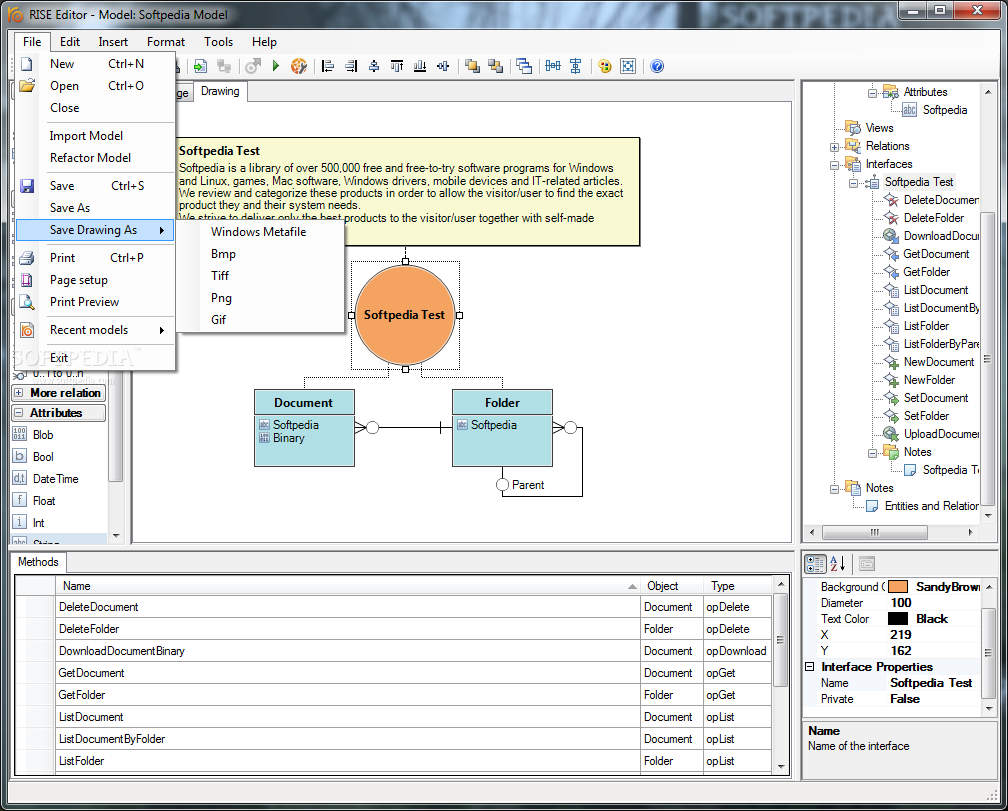Click the orange wrench tools toolbar icon
The width and height of the screenshot is (1008, 811).
click(x=298, y=66)
